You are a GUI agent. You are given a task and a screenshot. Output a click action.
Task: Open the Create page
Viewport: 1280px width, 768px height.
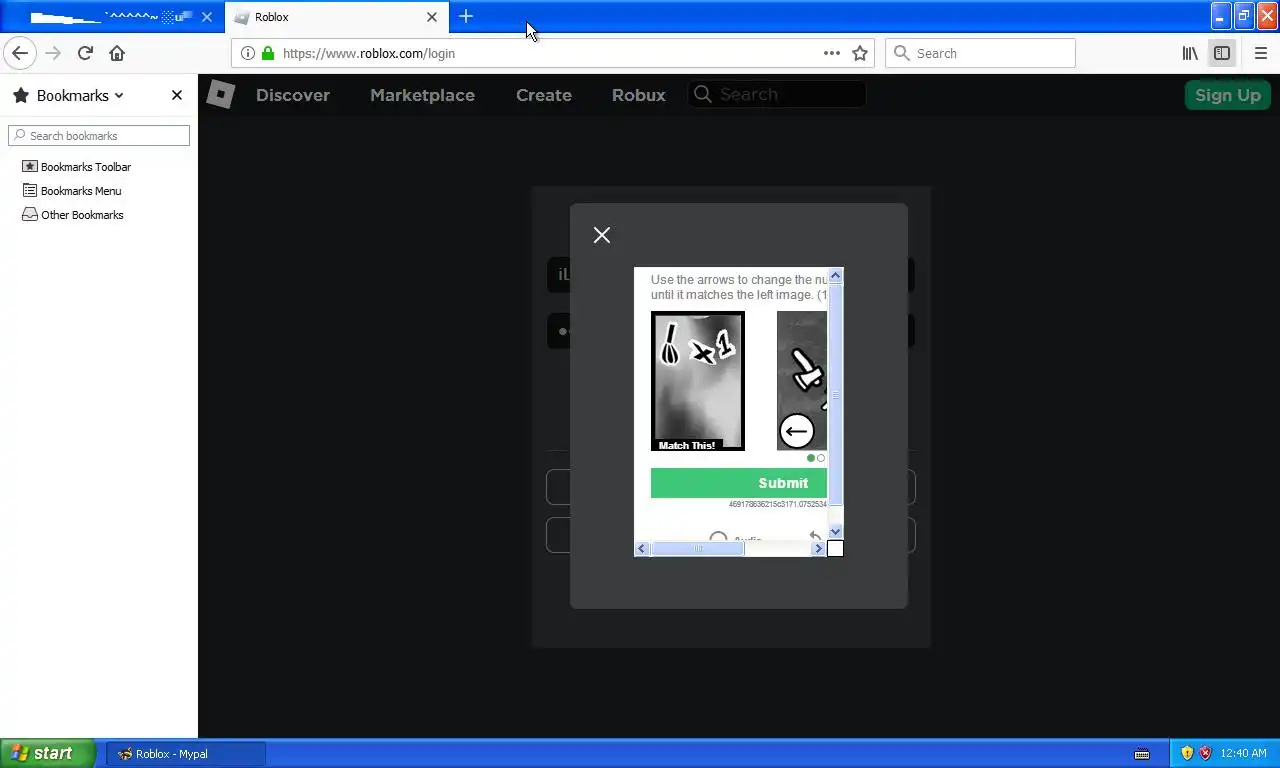coord(544,95)
